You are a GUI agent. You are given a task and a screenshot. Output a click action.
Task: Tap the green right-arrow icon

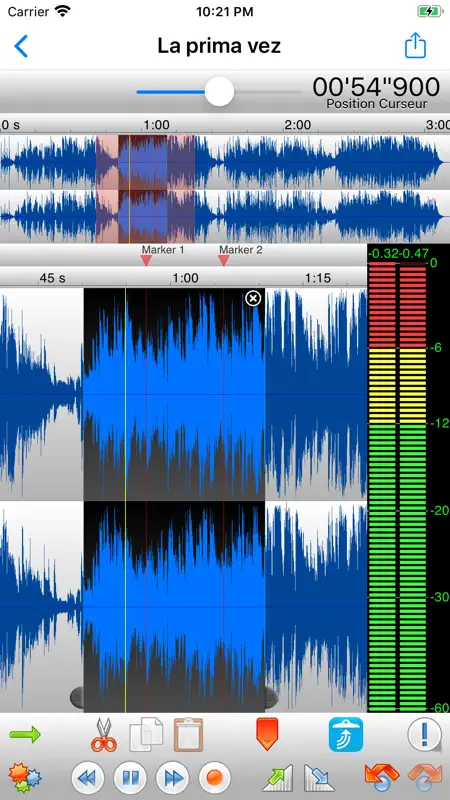[x=24, y=735]
